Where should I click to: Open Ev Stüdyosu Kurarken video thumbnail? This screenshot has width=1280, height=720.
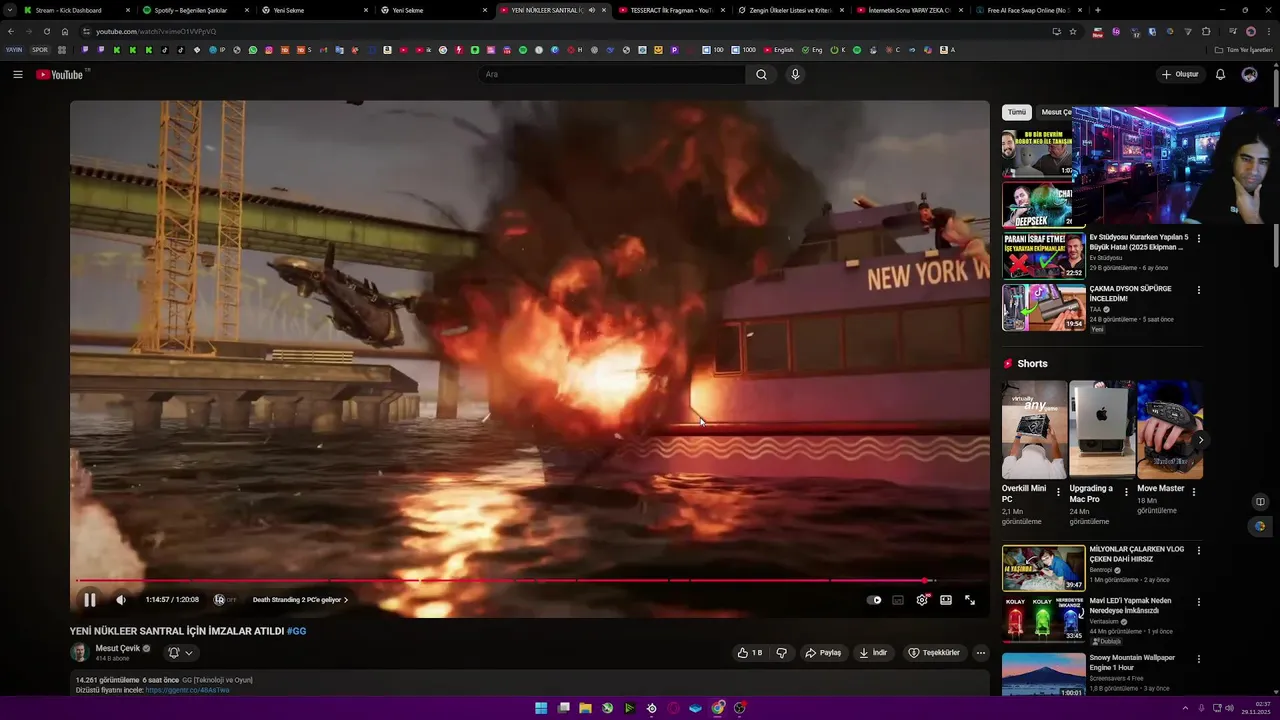(1043, 256)
